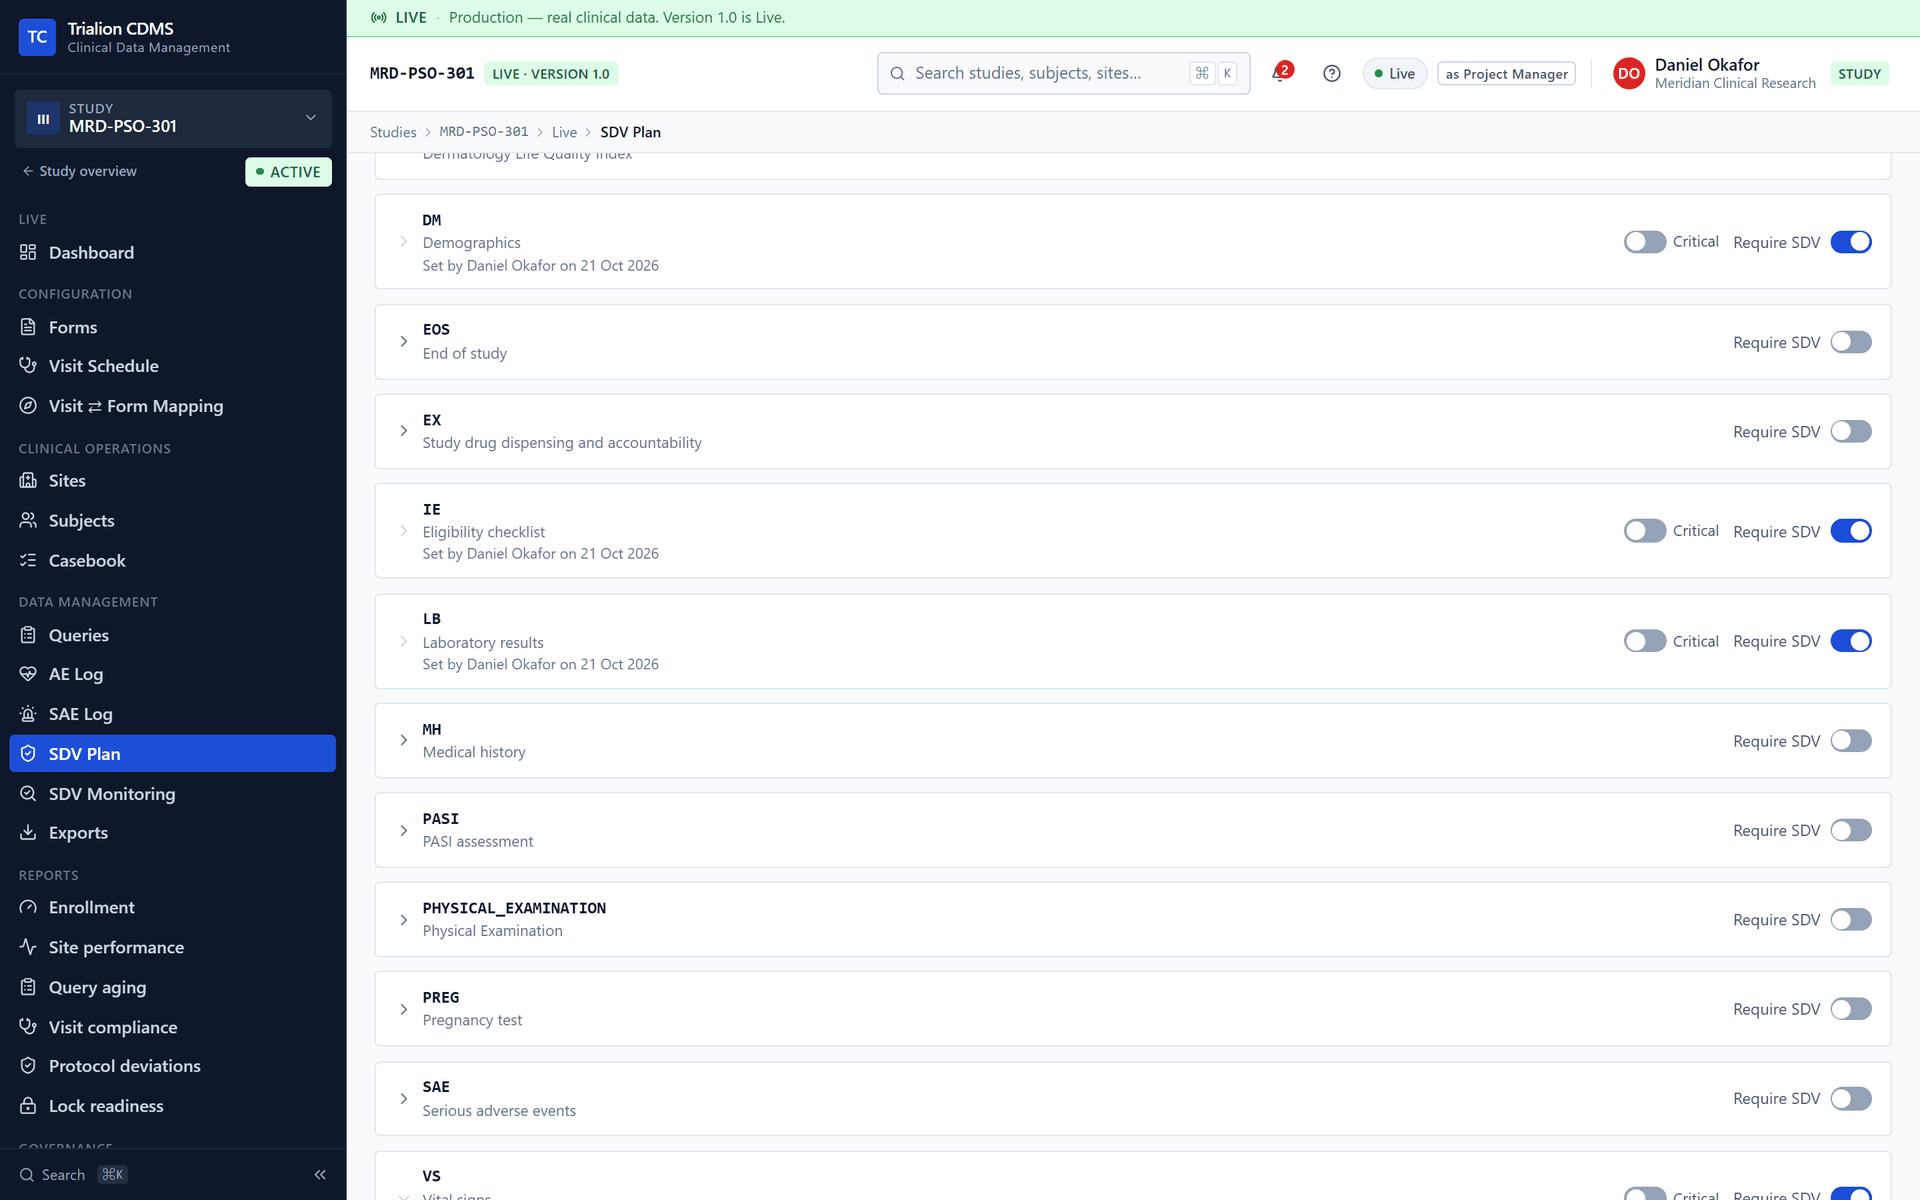Enable Require SDV for End of study

tap(1851, 342)
